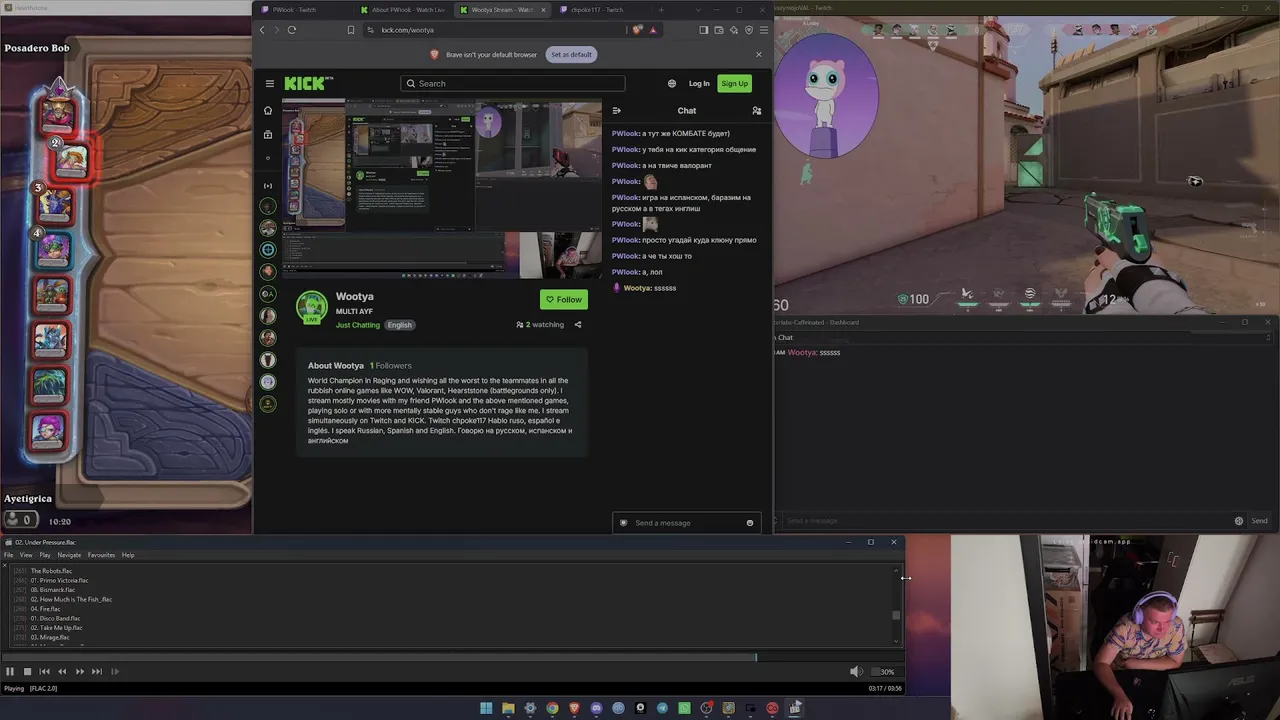1280x720 pixels.
Task: Open the Play menu in music player
Action: [x=45, y=555]
